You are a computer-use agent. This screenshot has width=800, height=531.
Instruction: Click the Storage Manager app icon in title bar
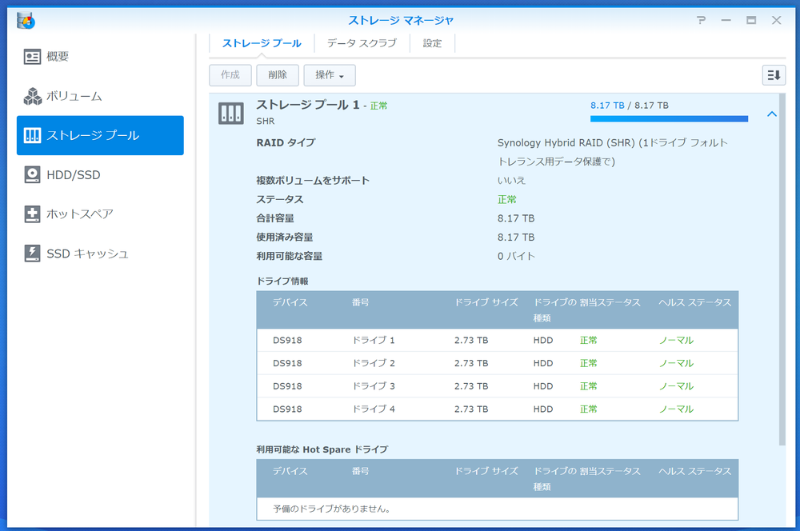tap(26, 20)
